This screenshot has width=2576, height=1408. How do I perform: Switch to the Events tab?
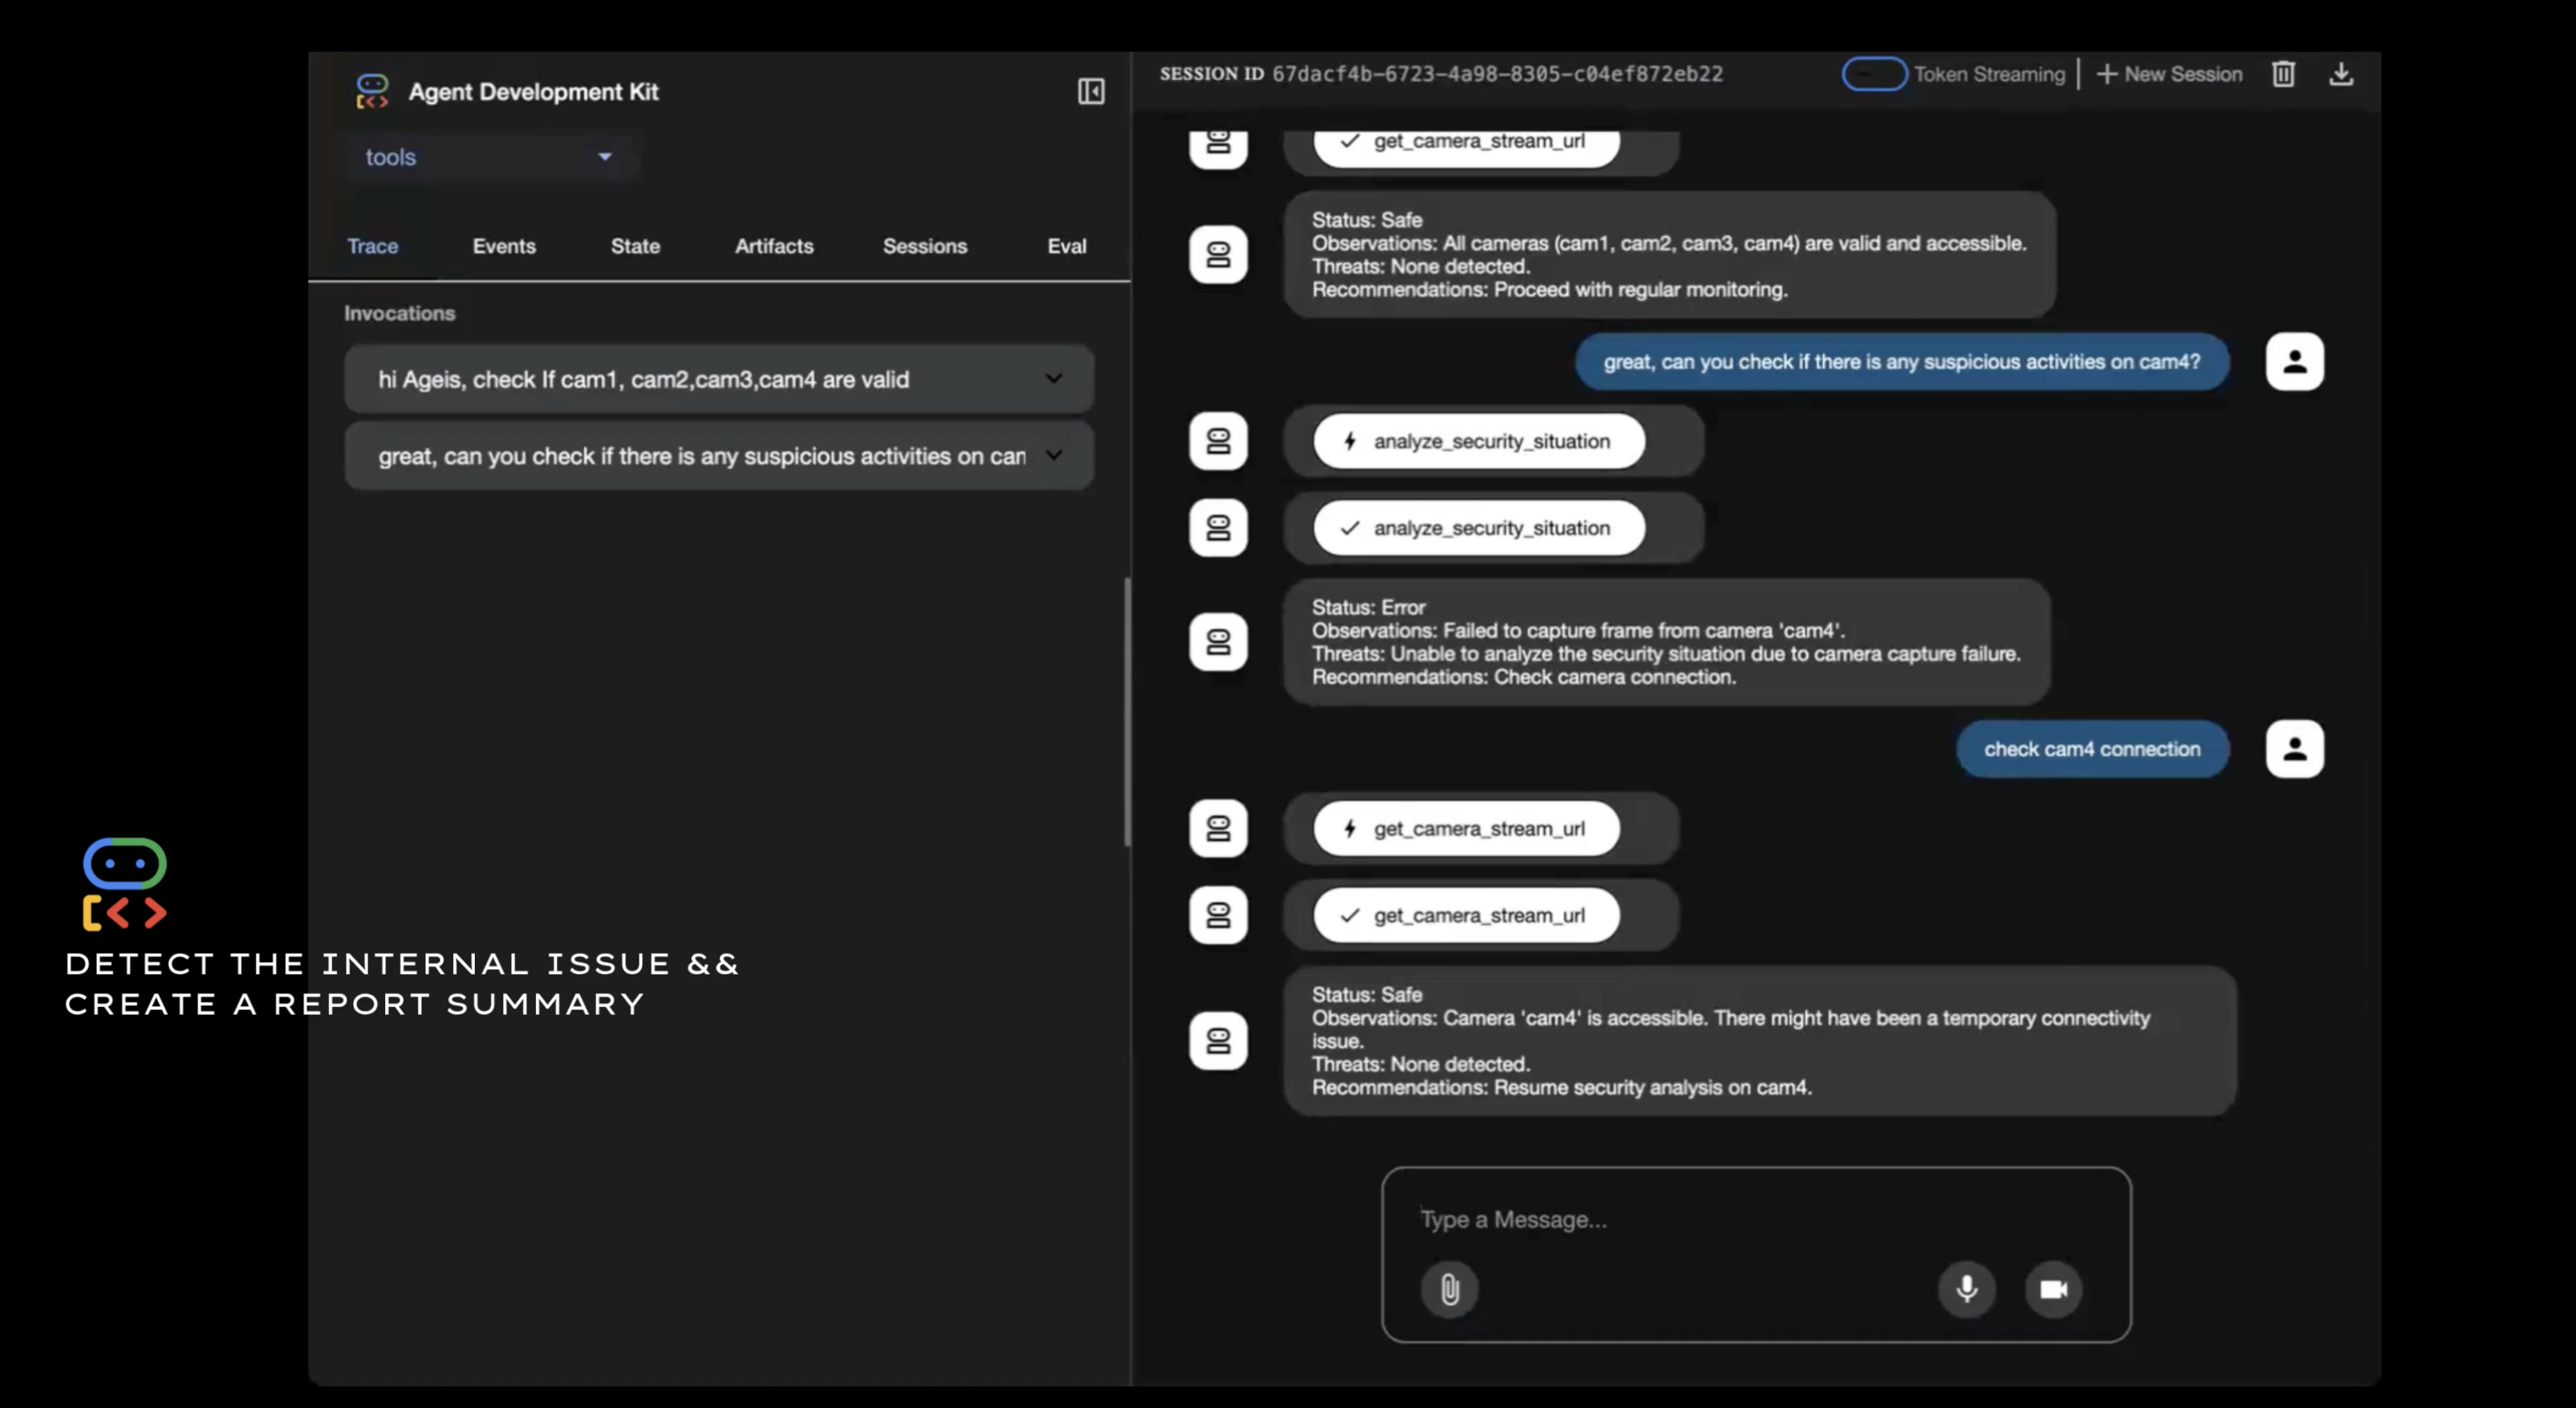click(x=504, y=246)
